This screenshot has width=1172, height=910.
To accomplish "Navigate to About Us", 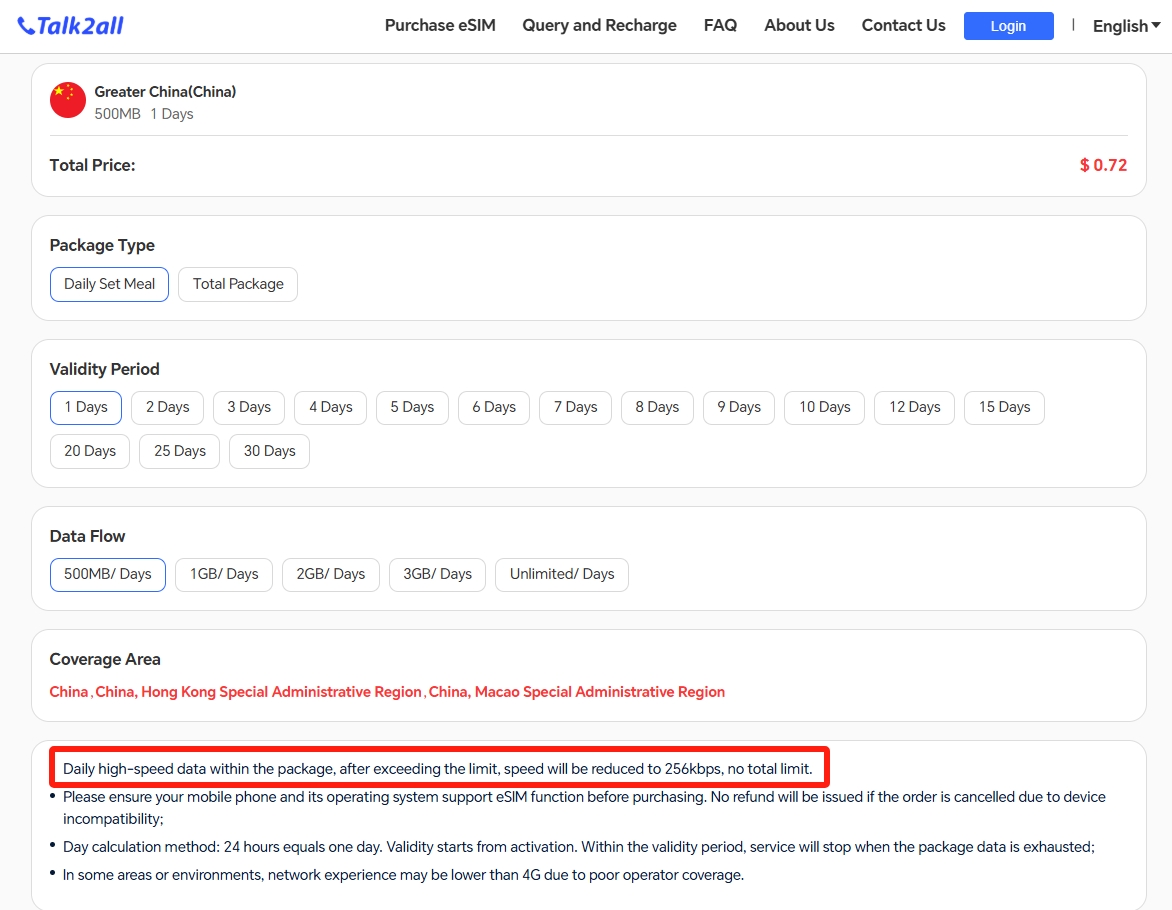I will click(799, 26).
